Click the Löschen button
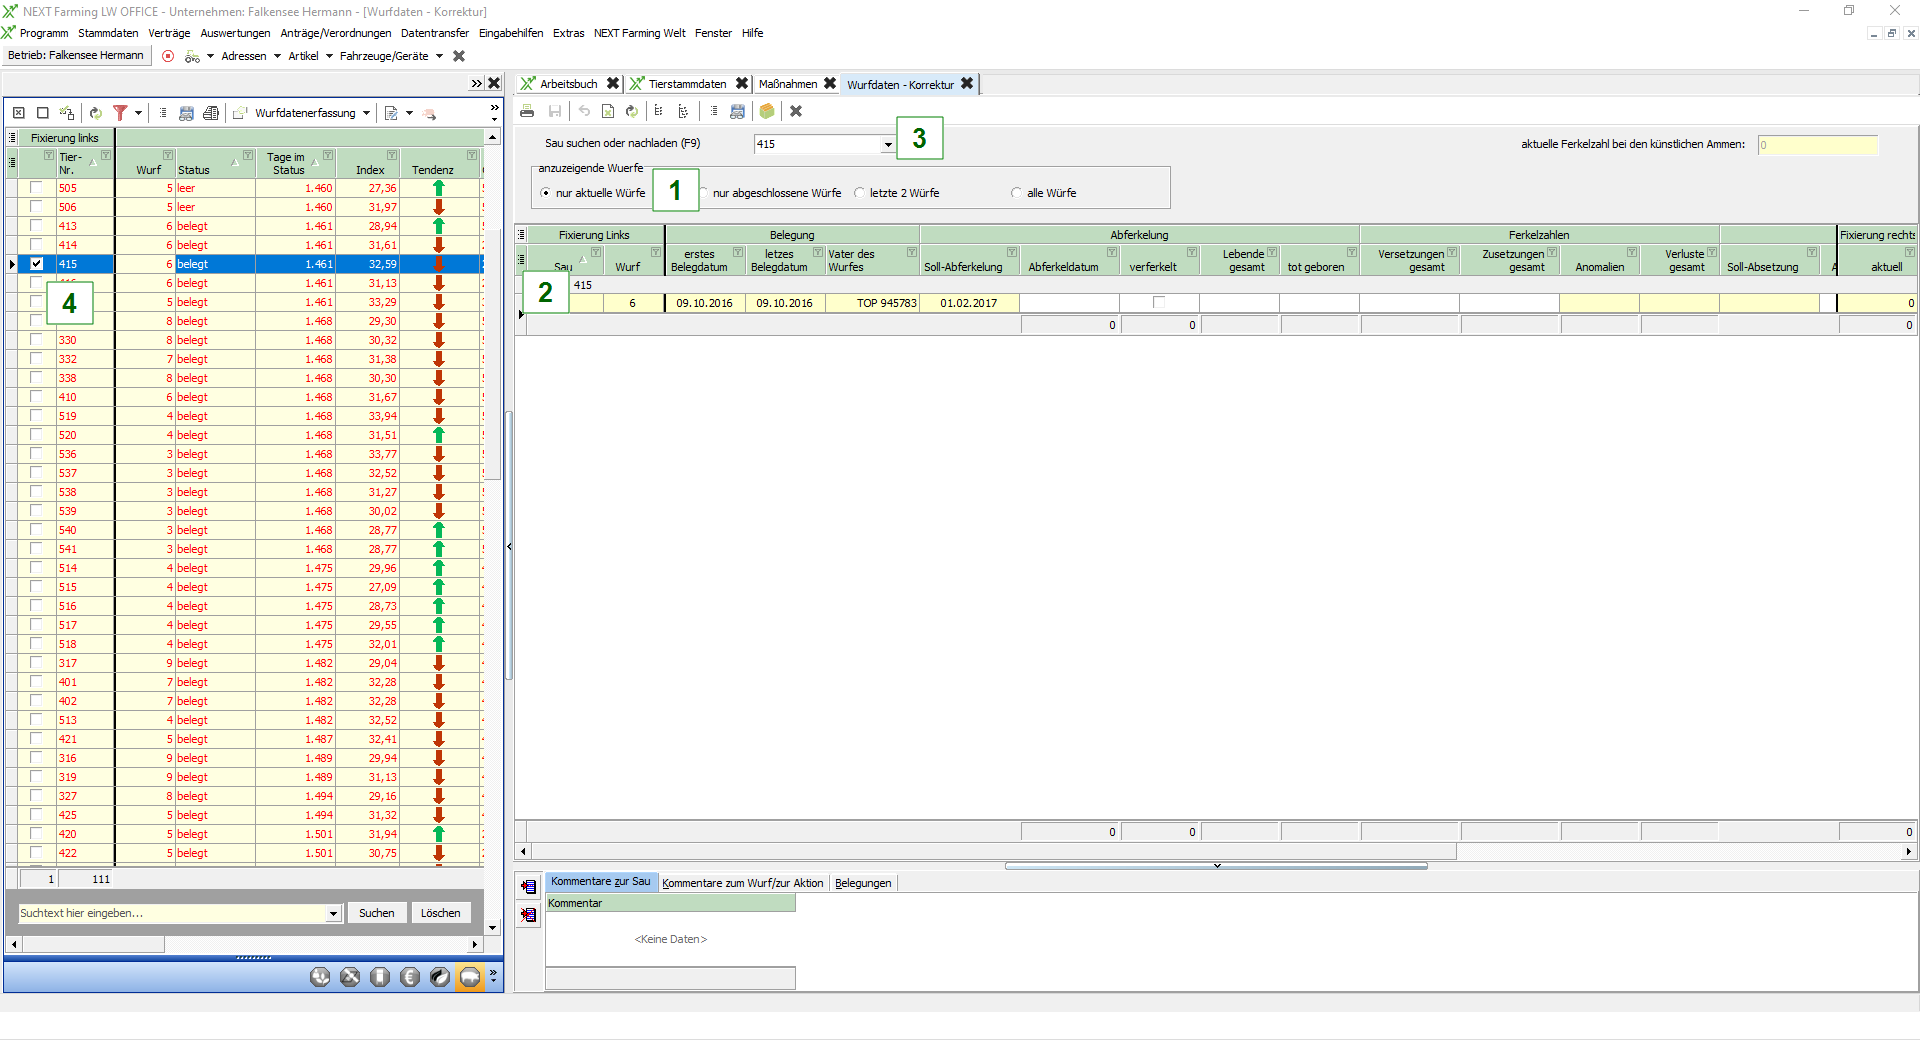Image resolution: width=1920 pixels, height=1040 pixels. 440,913
